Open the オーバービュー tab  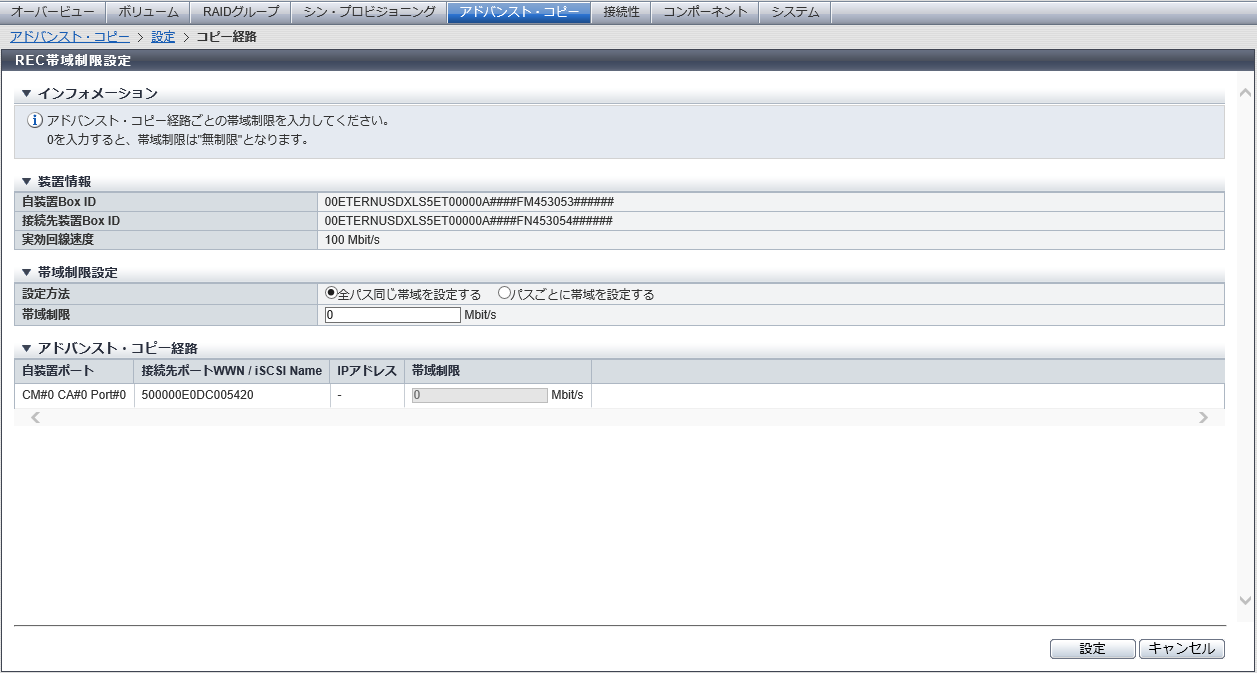(x=52, y=12)
